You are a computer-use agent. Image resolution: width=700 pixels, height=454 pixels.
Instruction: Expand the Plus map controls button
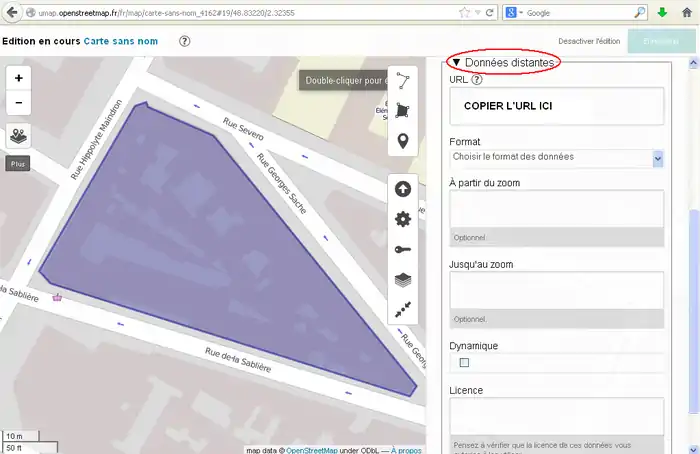coord(18,162)
